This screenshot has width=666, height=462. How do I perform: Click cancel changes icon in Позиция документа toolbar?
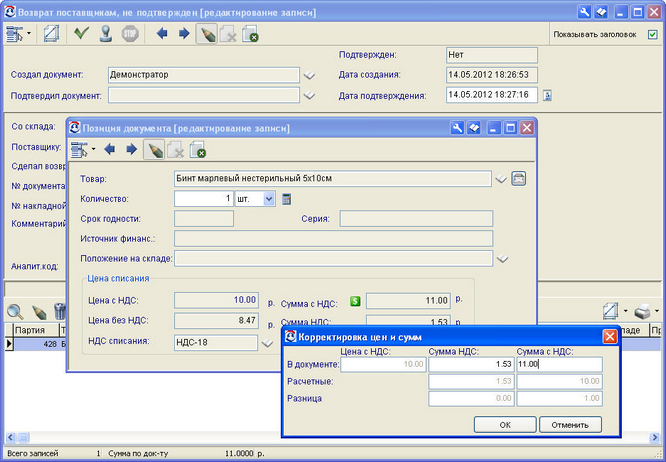tap(198, 149)
